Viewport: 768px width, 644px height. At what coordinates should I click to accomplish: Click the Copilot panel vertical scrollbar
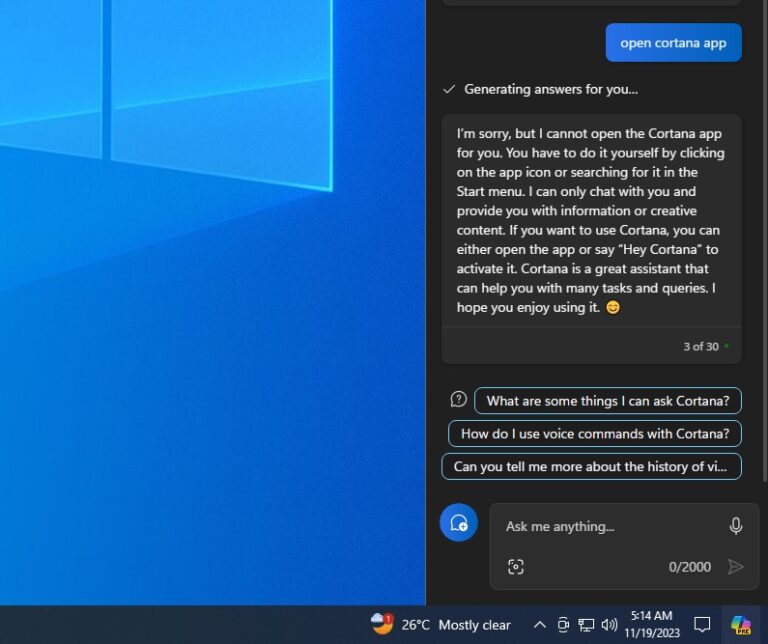tap(765, 240)
